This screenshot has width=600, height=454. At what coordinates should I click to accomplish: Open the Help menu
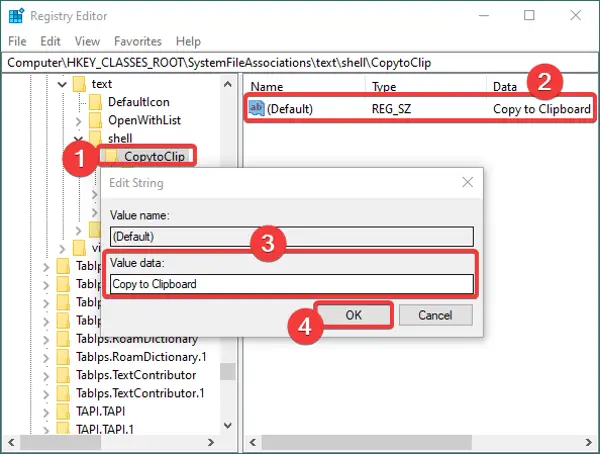point(188,41)
